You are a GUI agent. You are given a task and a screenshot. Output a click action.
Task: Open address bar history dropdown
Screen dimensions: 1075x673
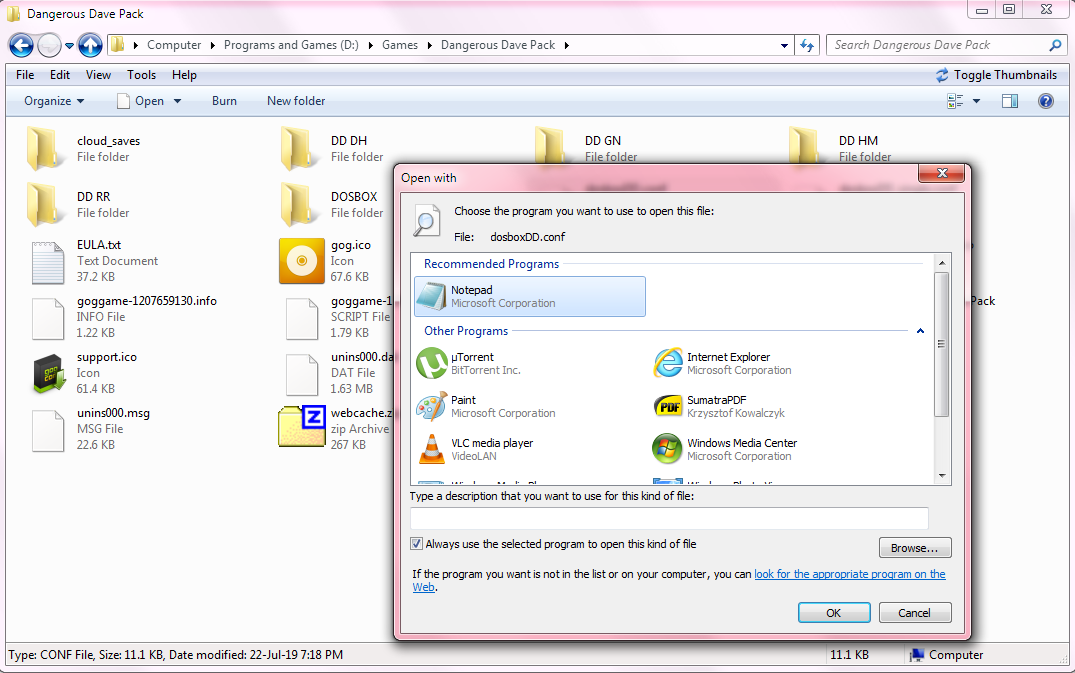[x=784, y=46]
